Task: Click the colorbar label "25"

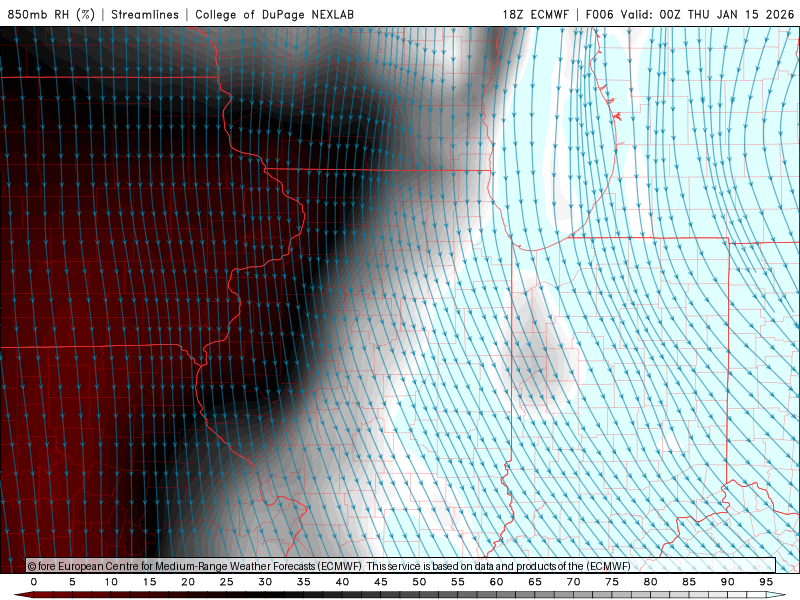Action: point(227,582)
